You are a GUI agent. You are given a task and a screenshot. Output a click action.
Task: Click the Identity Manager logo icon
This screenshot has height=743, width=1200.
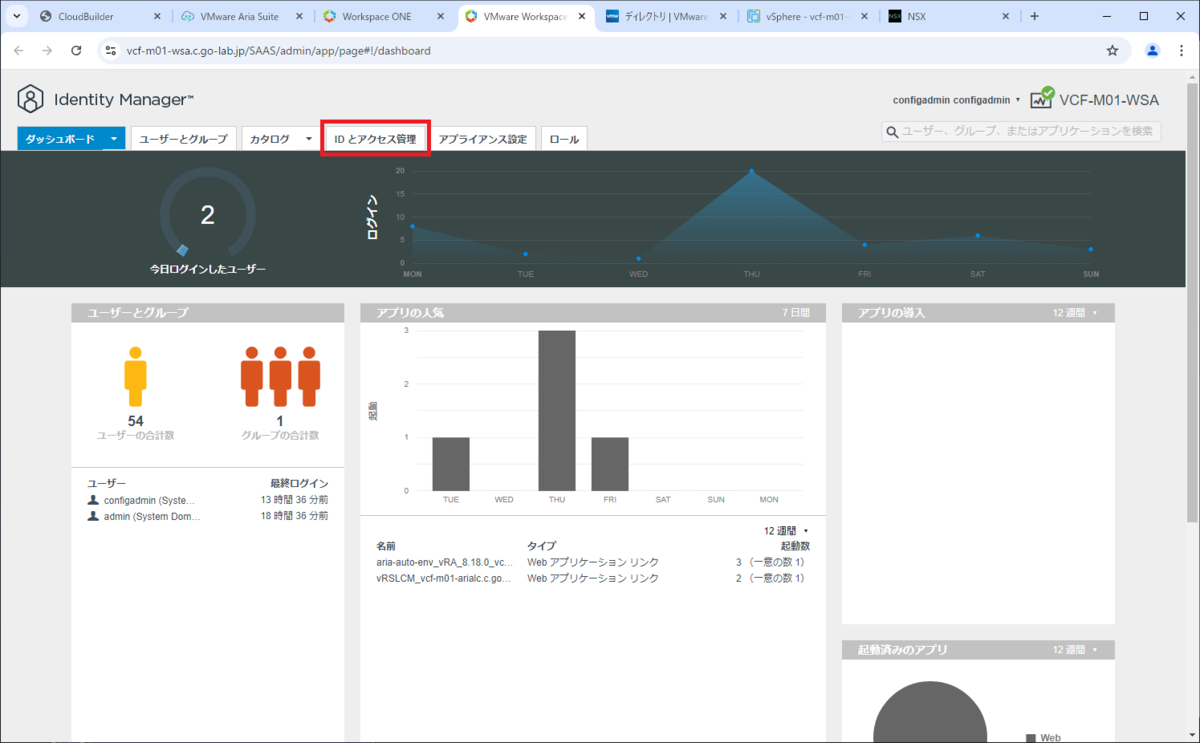tap(31, 99)
